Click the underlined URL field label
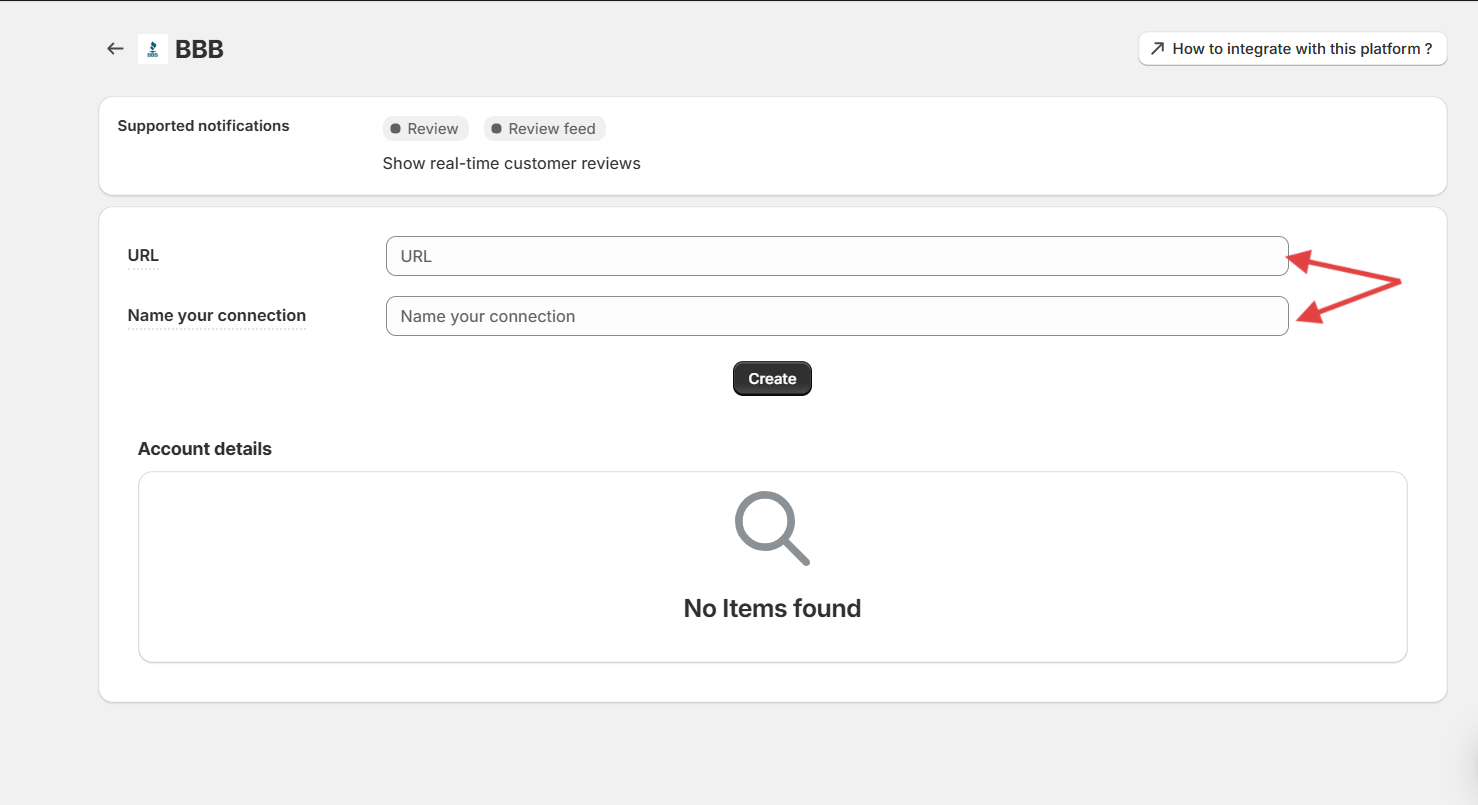The image size is (1478, 805). [143, 256]
